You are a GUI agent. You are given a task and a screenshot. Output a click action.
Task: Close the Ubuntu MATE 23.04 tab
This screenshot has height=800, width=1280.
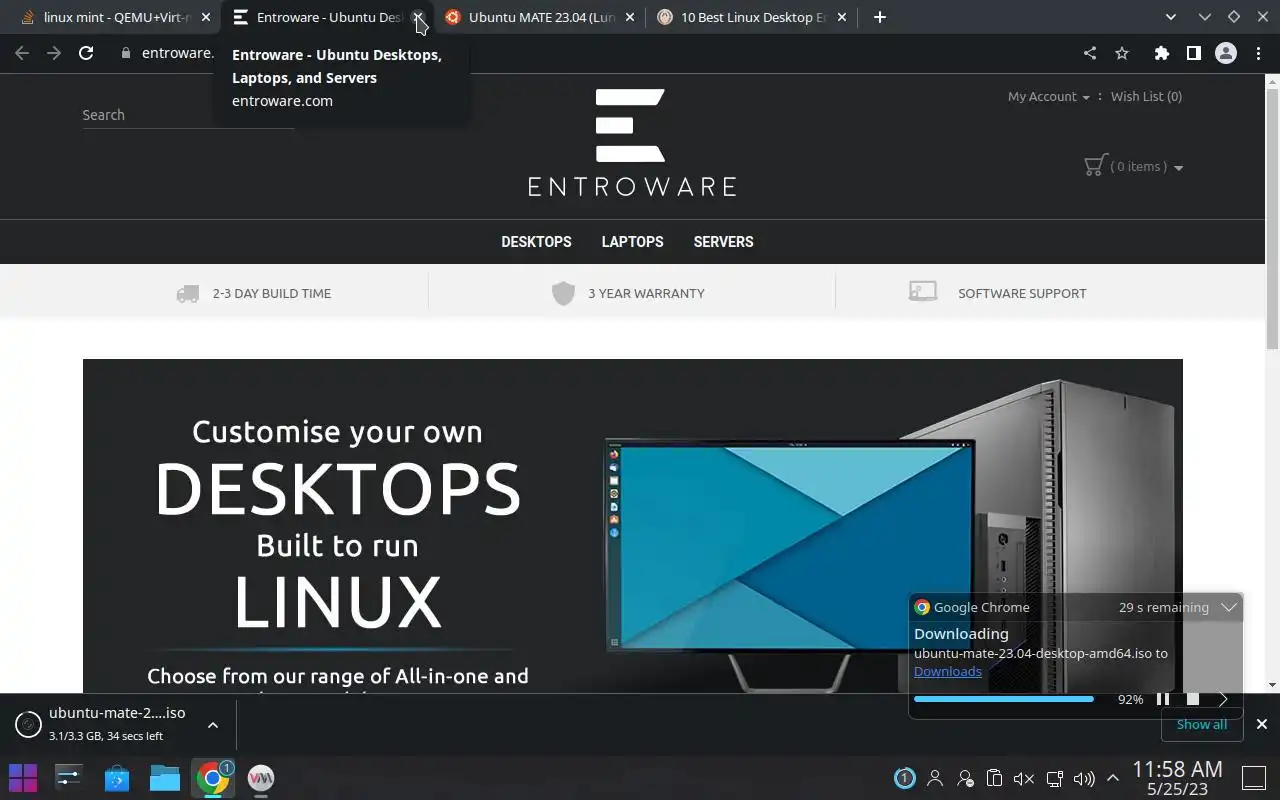[630, 17]
